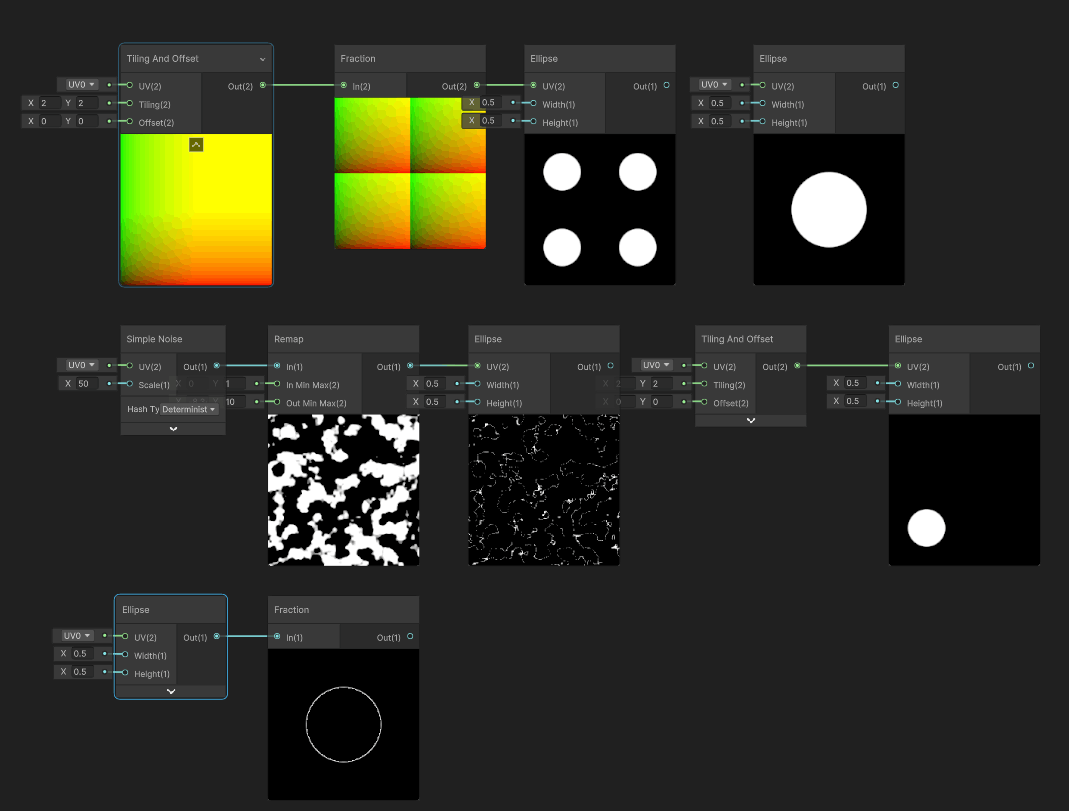Click Out(1) port of Ellipse feeding Fraction
The image size is (1069, 811).
(x=217, y=637)
